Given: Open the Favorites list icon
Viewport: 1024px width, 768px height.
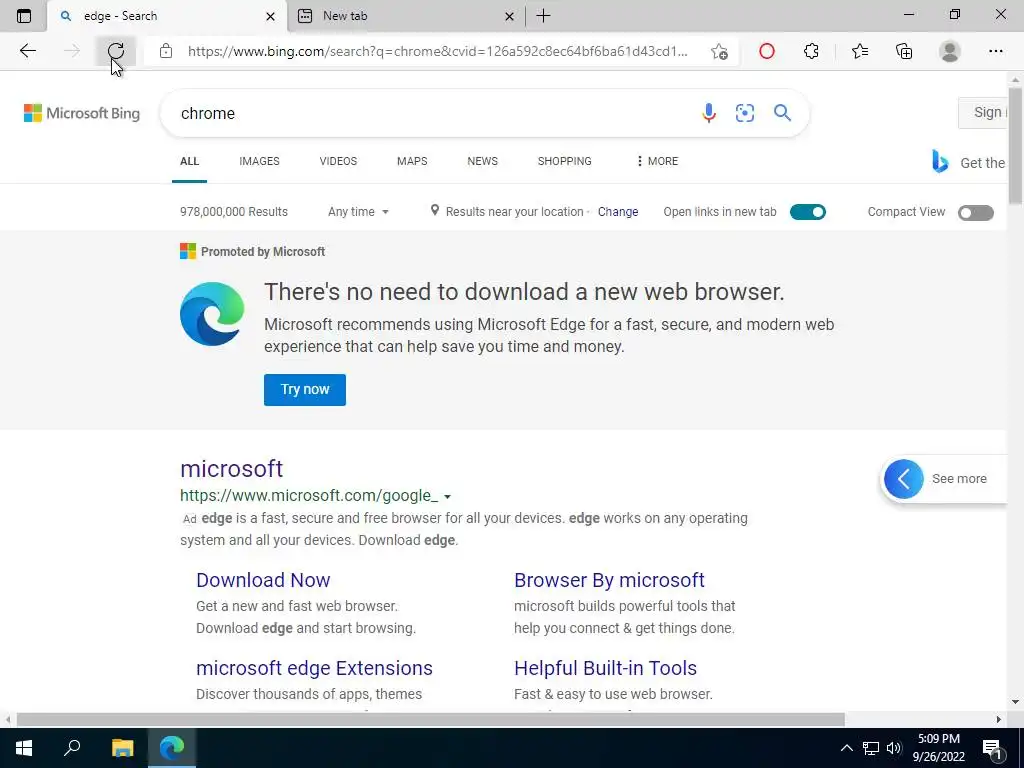Looking at the screenshot, I should (x=860, y=51).
